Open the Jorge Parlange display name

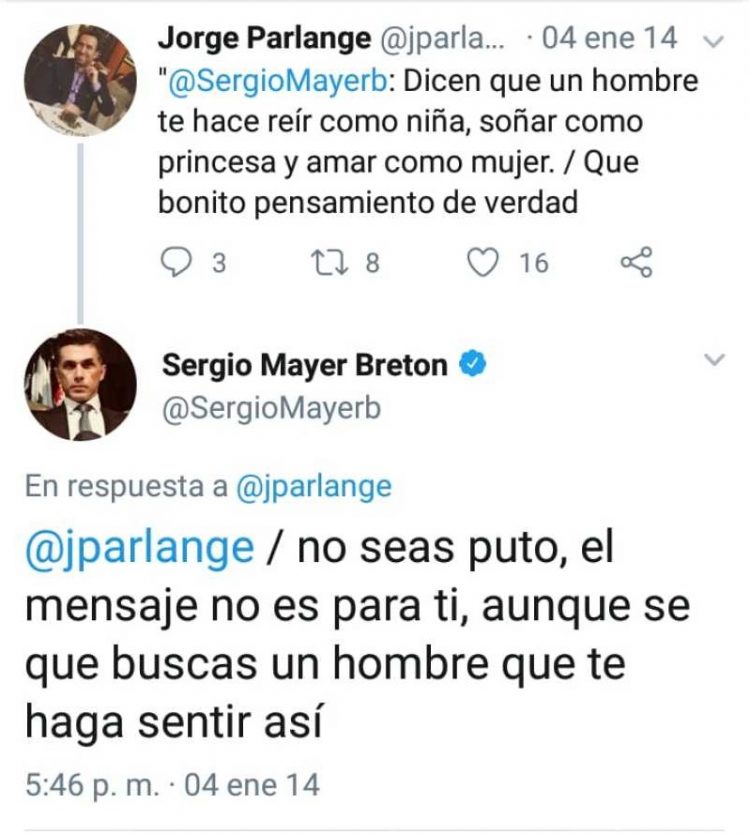(264, 38)
